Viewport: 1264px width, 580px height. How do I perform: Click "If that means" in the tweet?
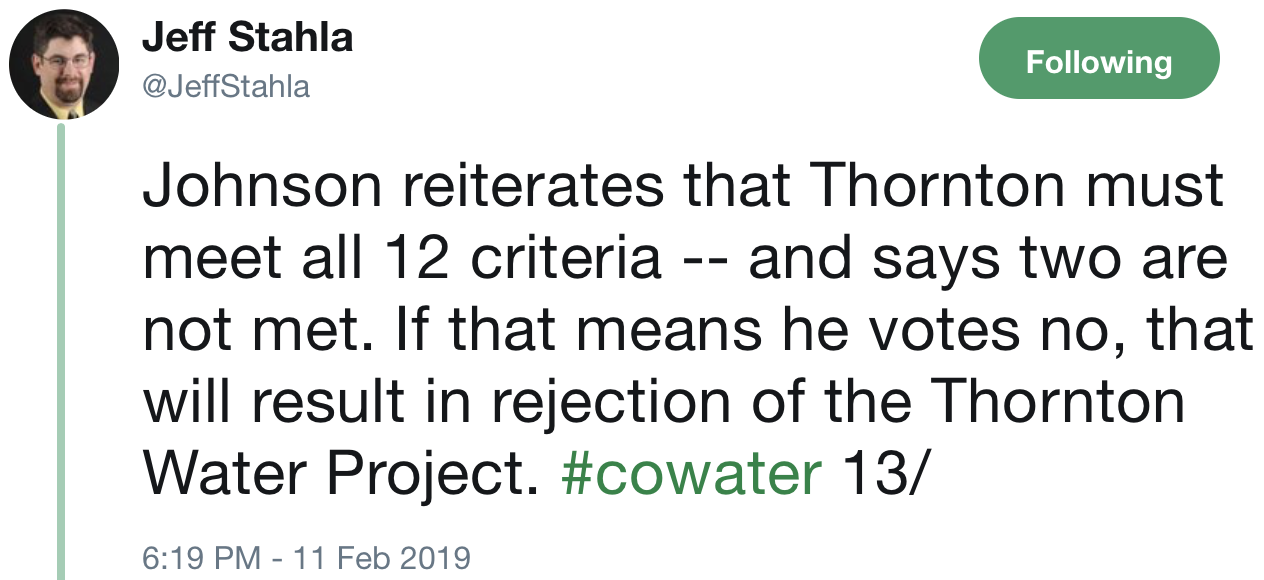tap(541, 330)
